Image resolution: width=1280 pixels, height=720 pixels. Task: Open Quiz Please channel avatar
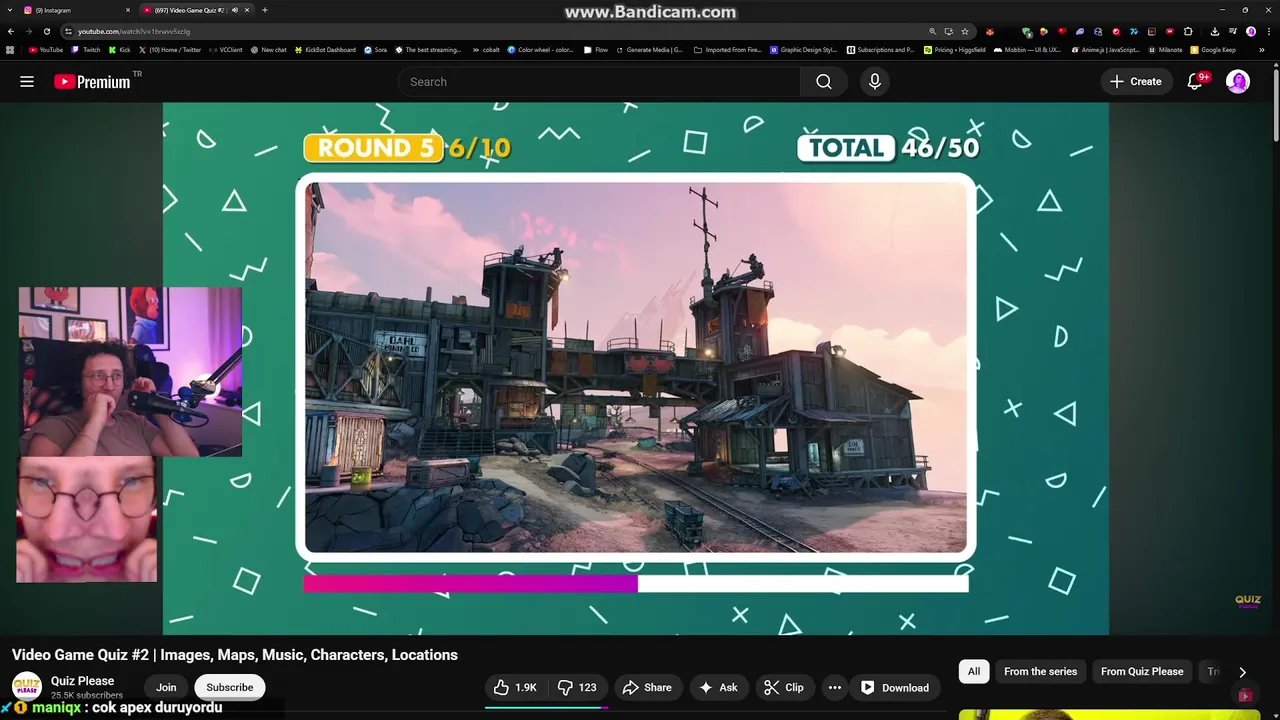pyautogui.click(x=27, y=687)
